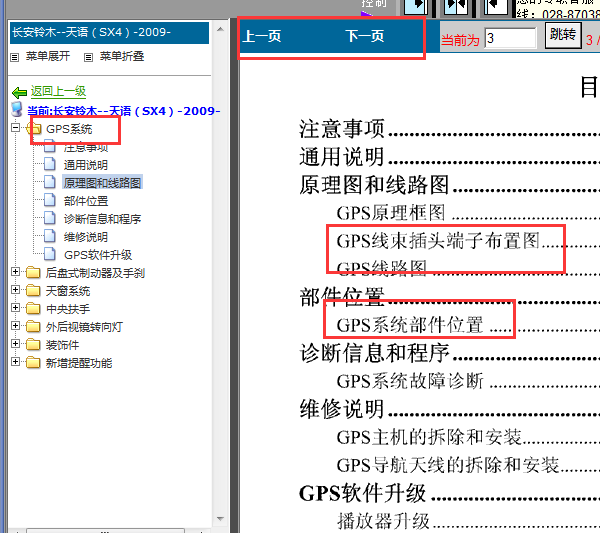Select 后盘式制动器及手刹 in the tree
The height and width of the screenshot is (533, 600).
95,273
